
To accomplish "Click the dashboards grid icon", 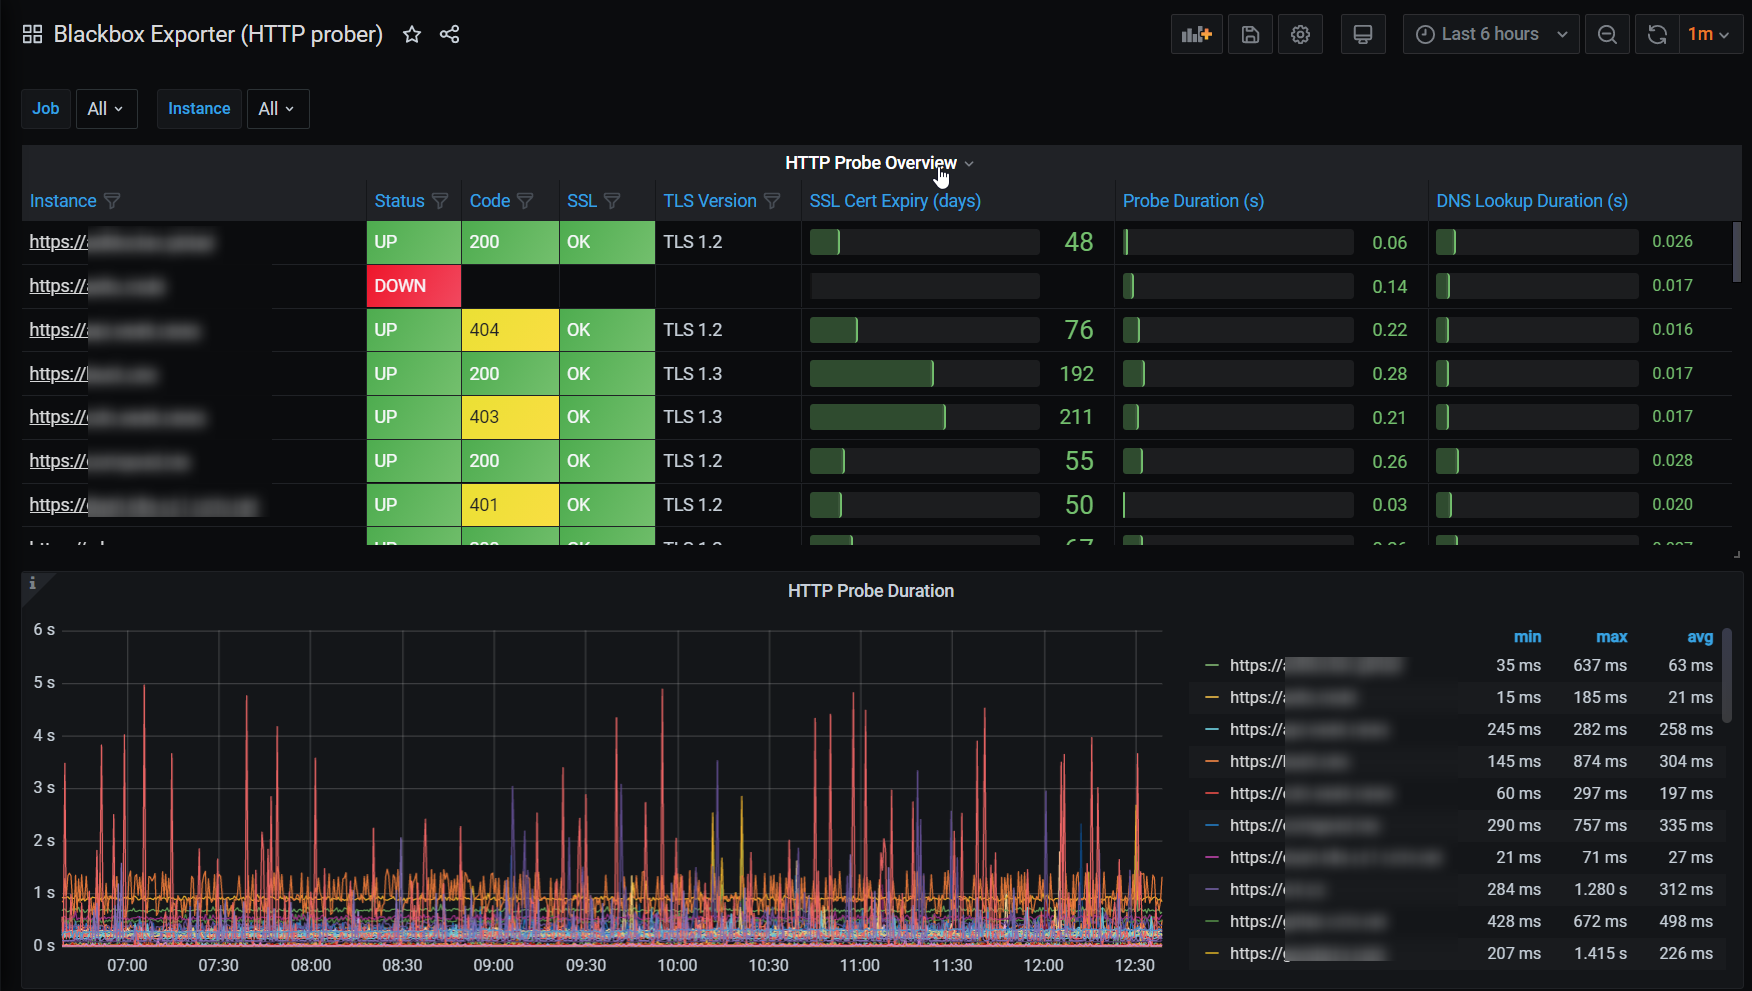I will click(32, 34).
